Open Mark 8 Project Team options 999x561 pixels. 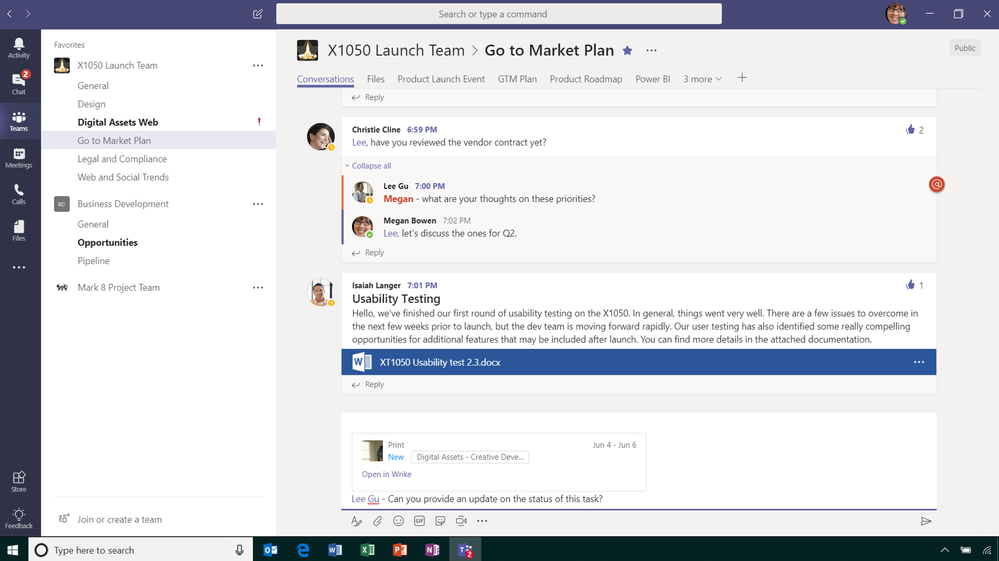click(257, 287)
